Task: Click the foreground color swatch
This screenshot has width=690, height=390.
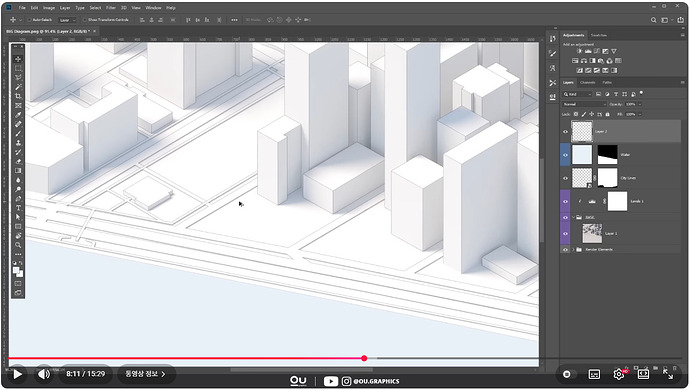Action: (16, 270)
